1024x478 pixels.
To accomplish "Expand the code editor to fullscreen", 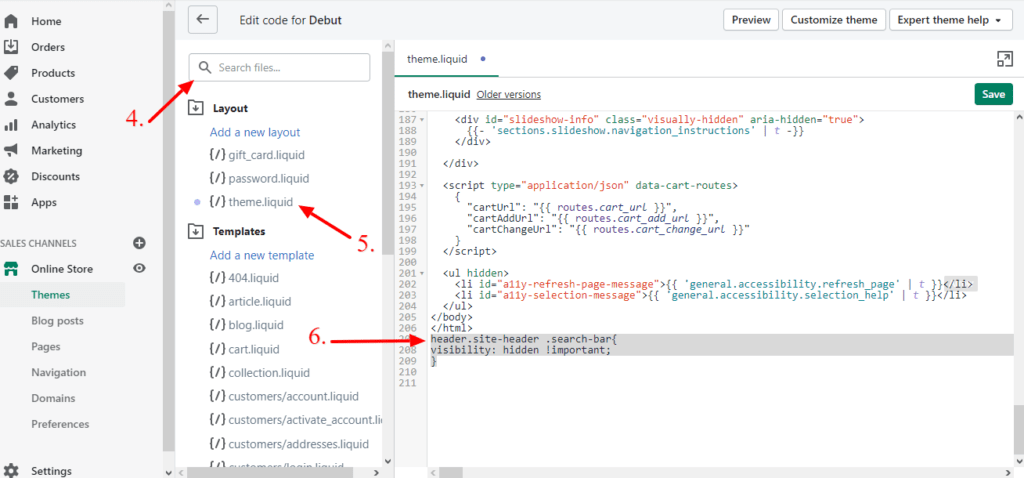I will coord(1004,59).
